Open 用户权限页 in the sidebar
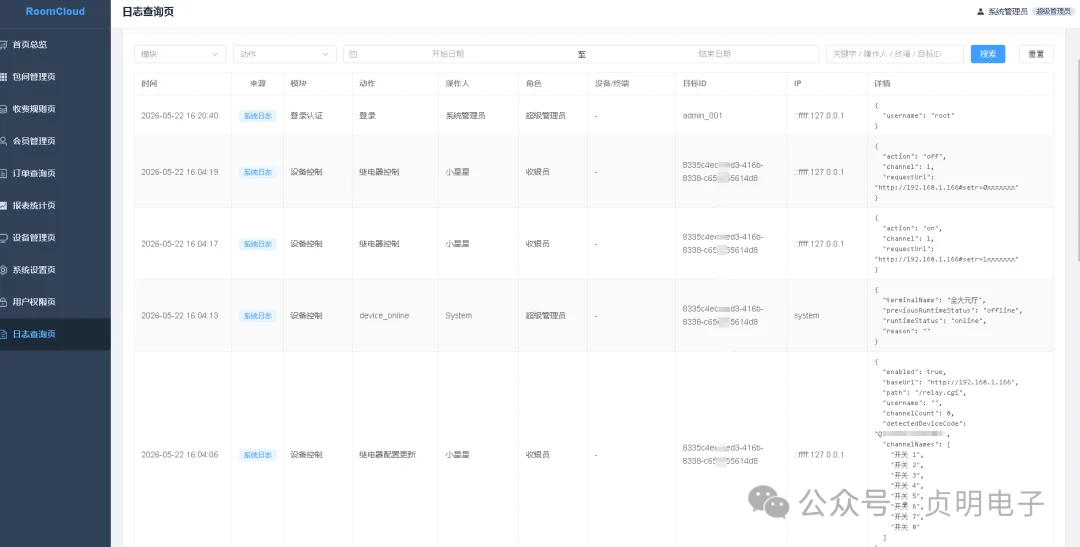 55,302
